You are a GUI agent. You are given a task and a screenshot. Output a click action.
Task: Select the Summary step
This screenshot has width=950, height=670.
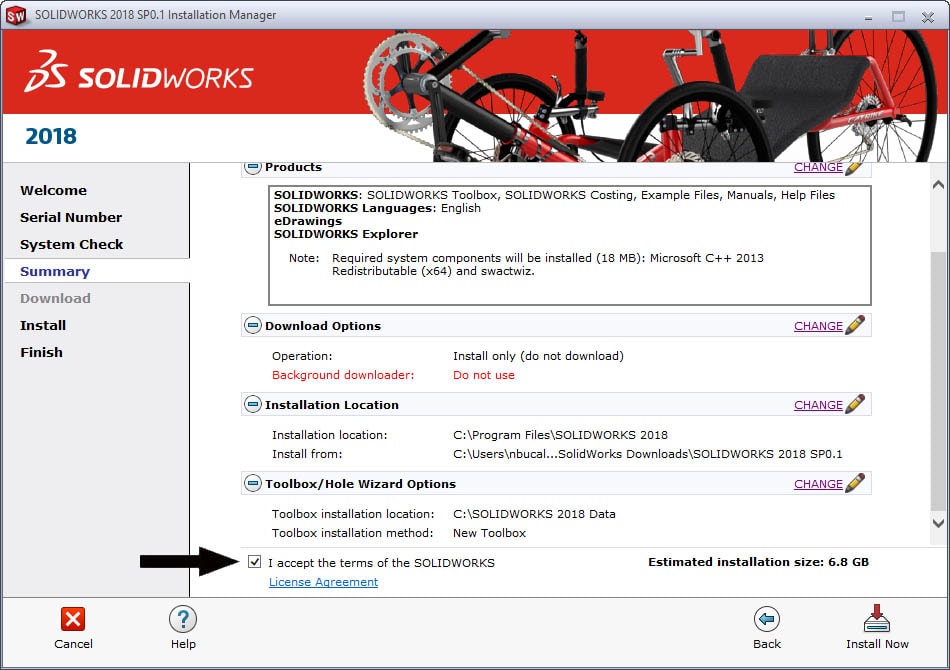tap(55, 271)
